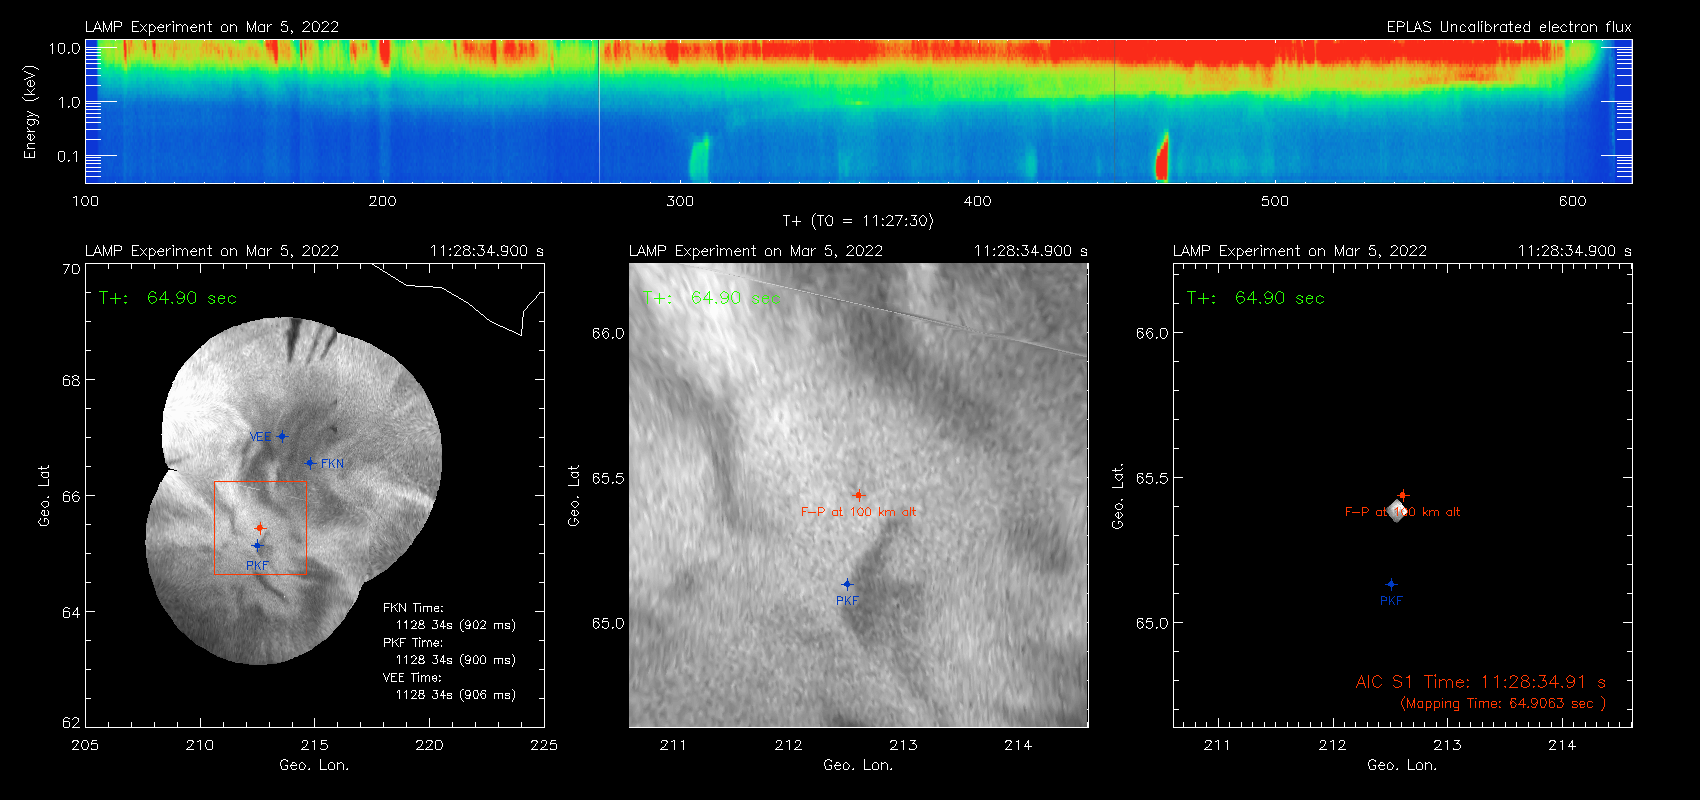Click LAMP Experiment title above spectrogram

pyautogui.click(x=212, y=27)
